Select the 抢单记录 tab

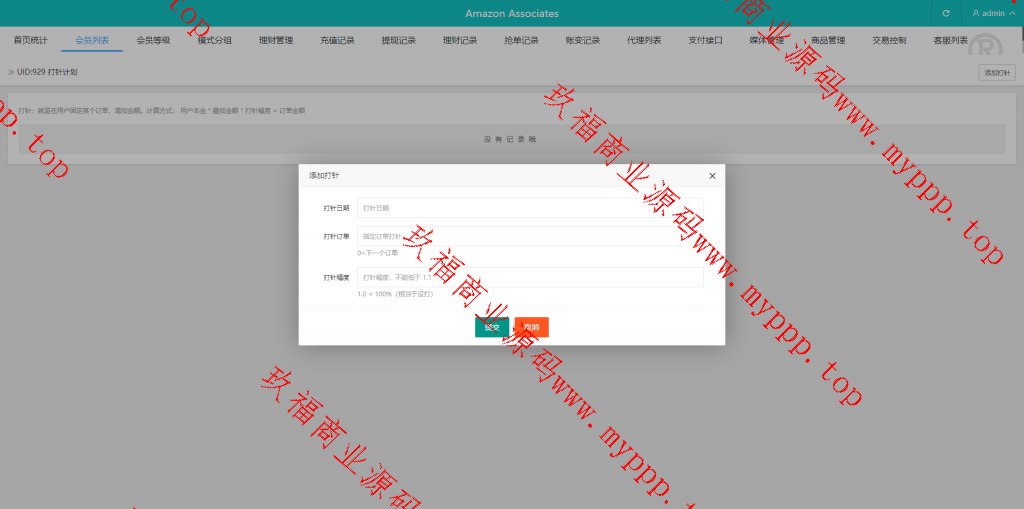pos(521,41)
